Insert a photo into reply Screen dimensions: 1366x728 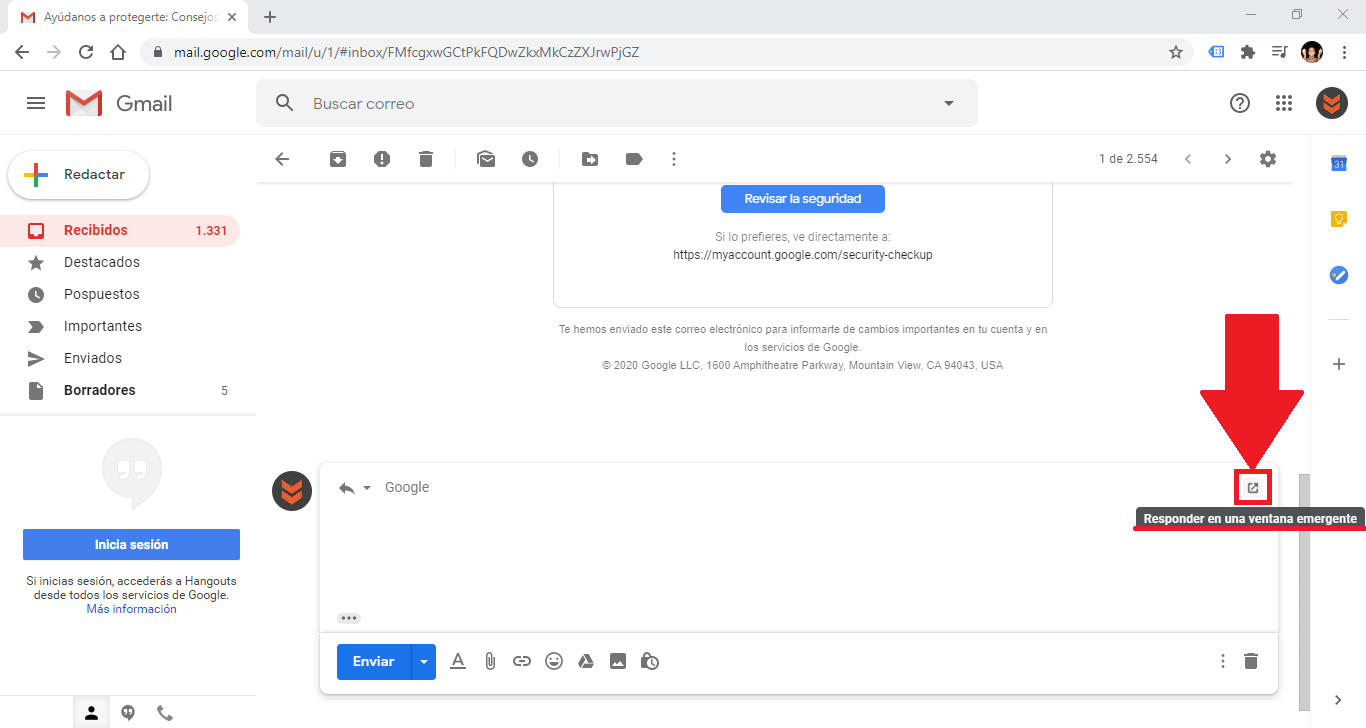click(x=618, y=661)
